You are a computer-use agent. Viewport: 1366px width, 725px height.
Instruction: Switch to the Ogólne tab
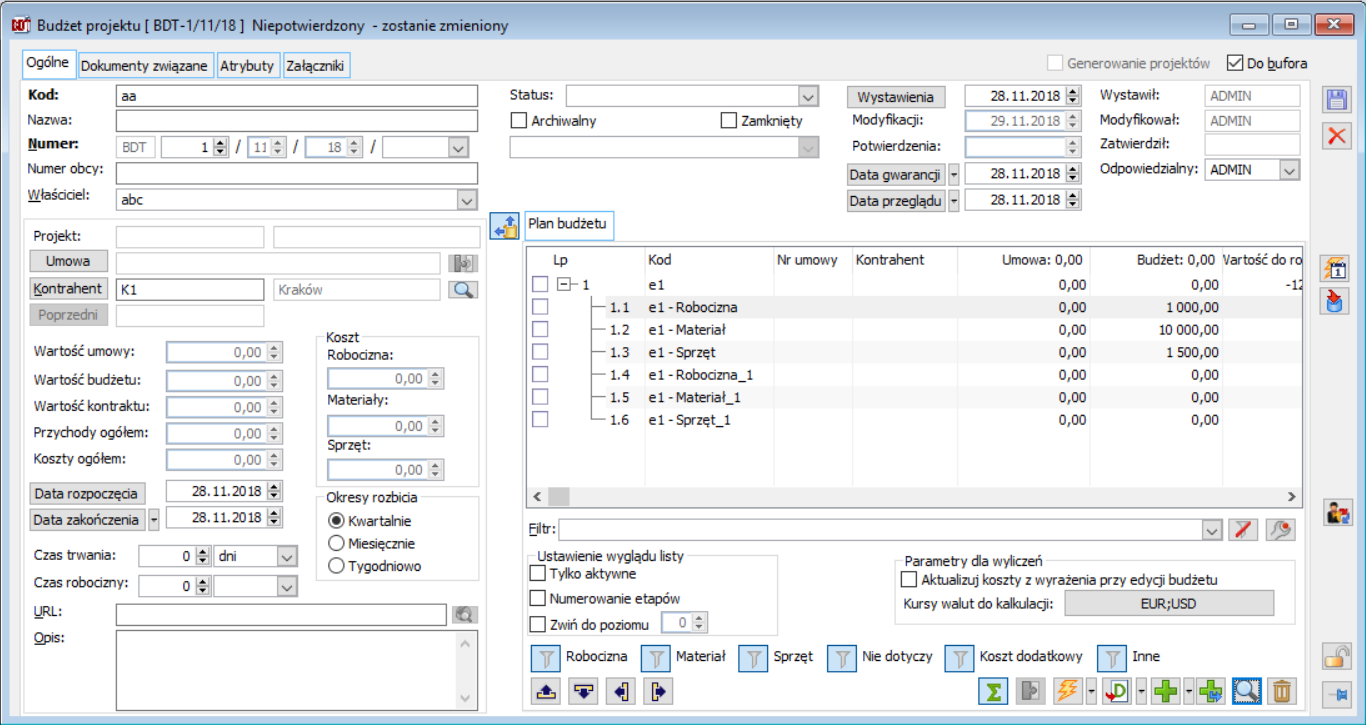(48, 63)
